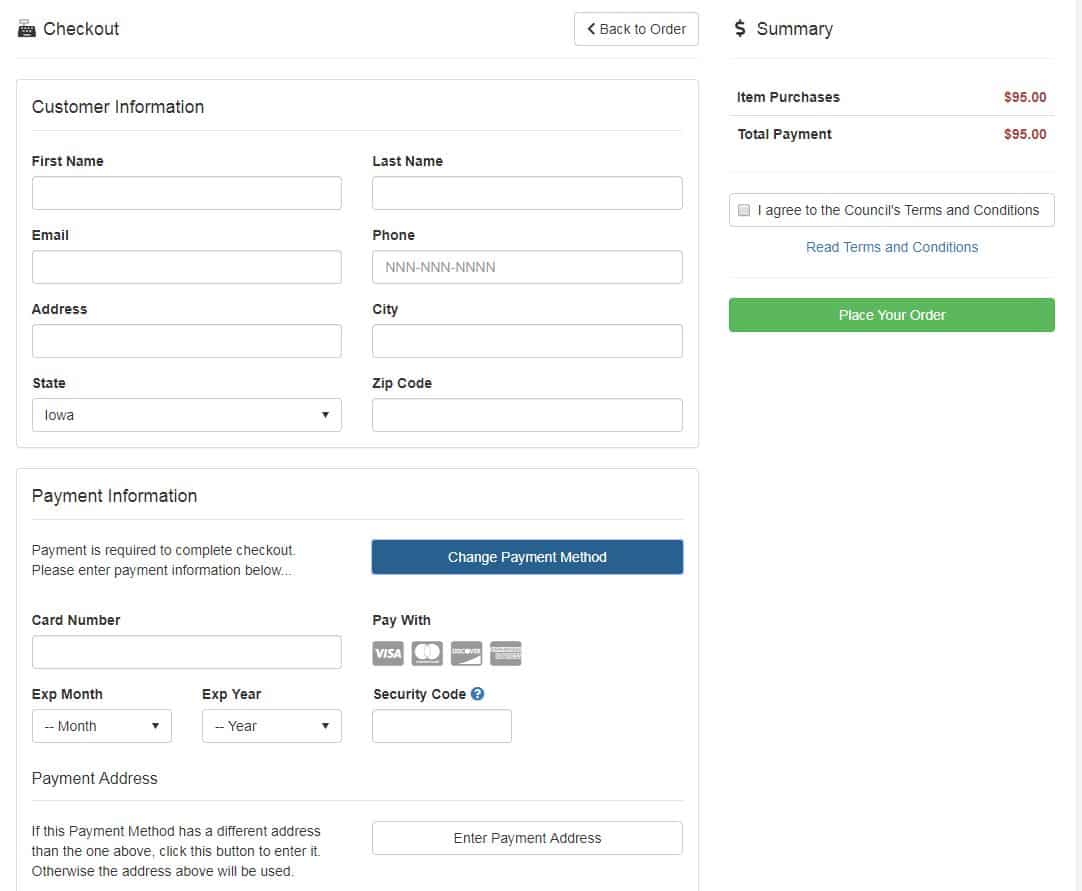Click the American Express card icon

click(506, 653)
